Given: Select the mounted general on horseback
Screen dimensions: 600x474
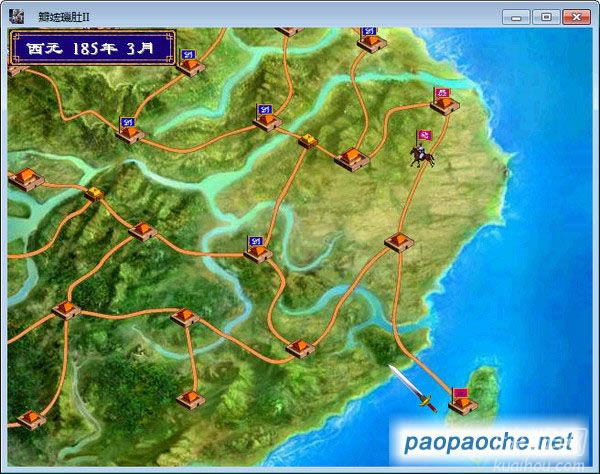Looking at the screenshot, I should coord(422,150).
